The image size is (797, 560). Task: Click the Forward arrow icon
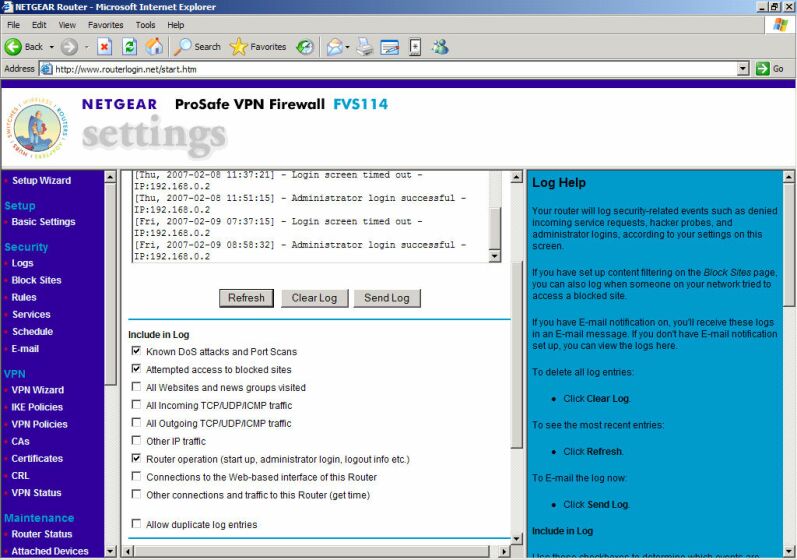69,47
